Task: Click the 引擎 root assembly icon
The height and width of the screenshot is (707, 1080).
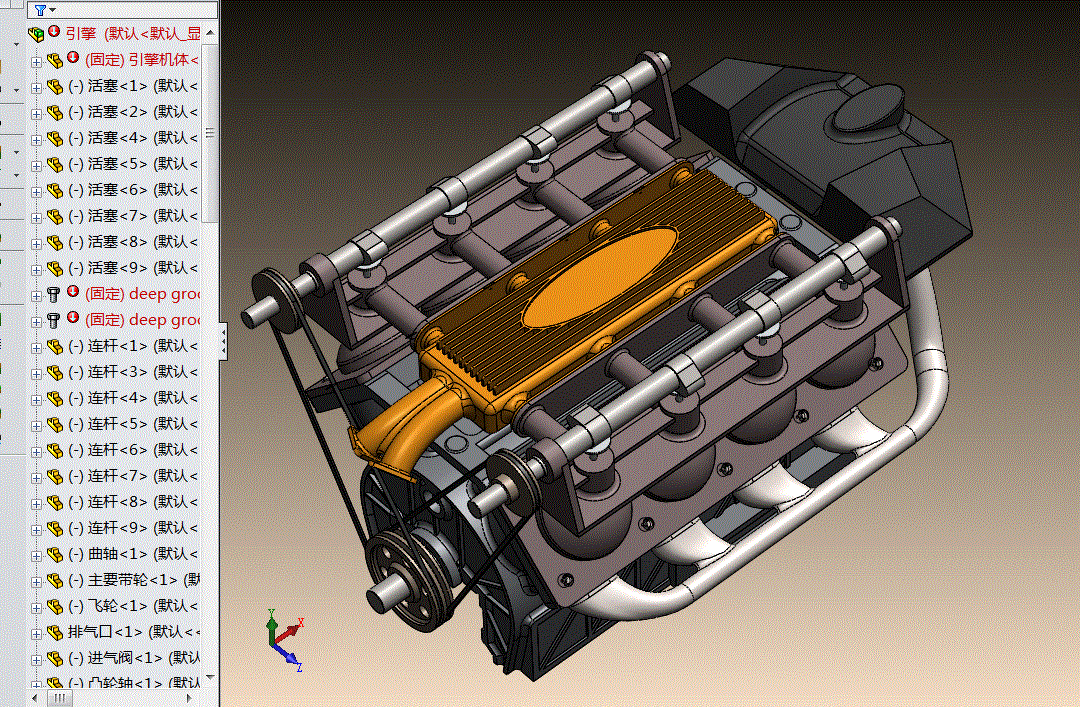Action: [37, 33]
